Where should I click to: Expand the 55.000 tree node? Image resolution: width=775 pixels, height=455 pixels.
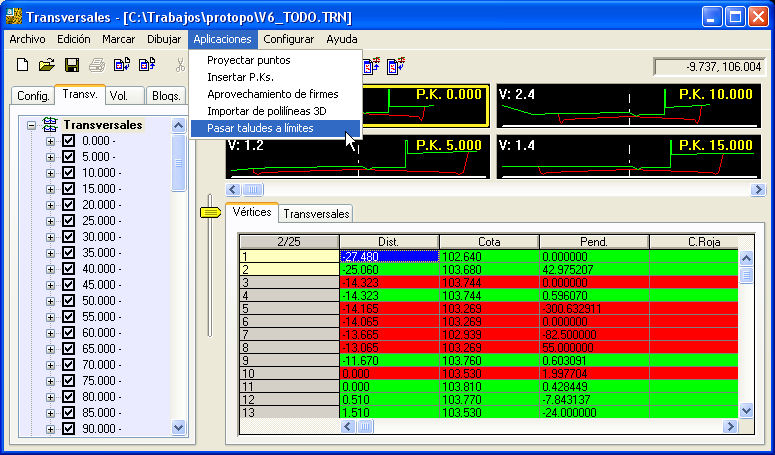[x=50, y=317]
